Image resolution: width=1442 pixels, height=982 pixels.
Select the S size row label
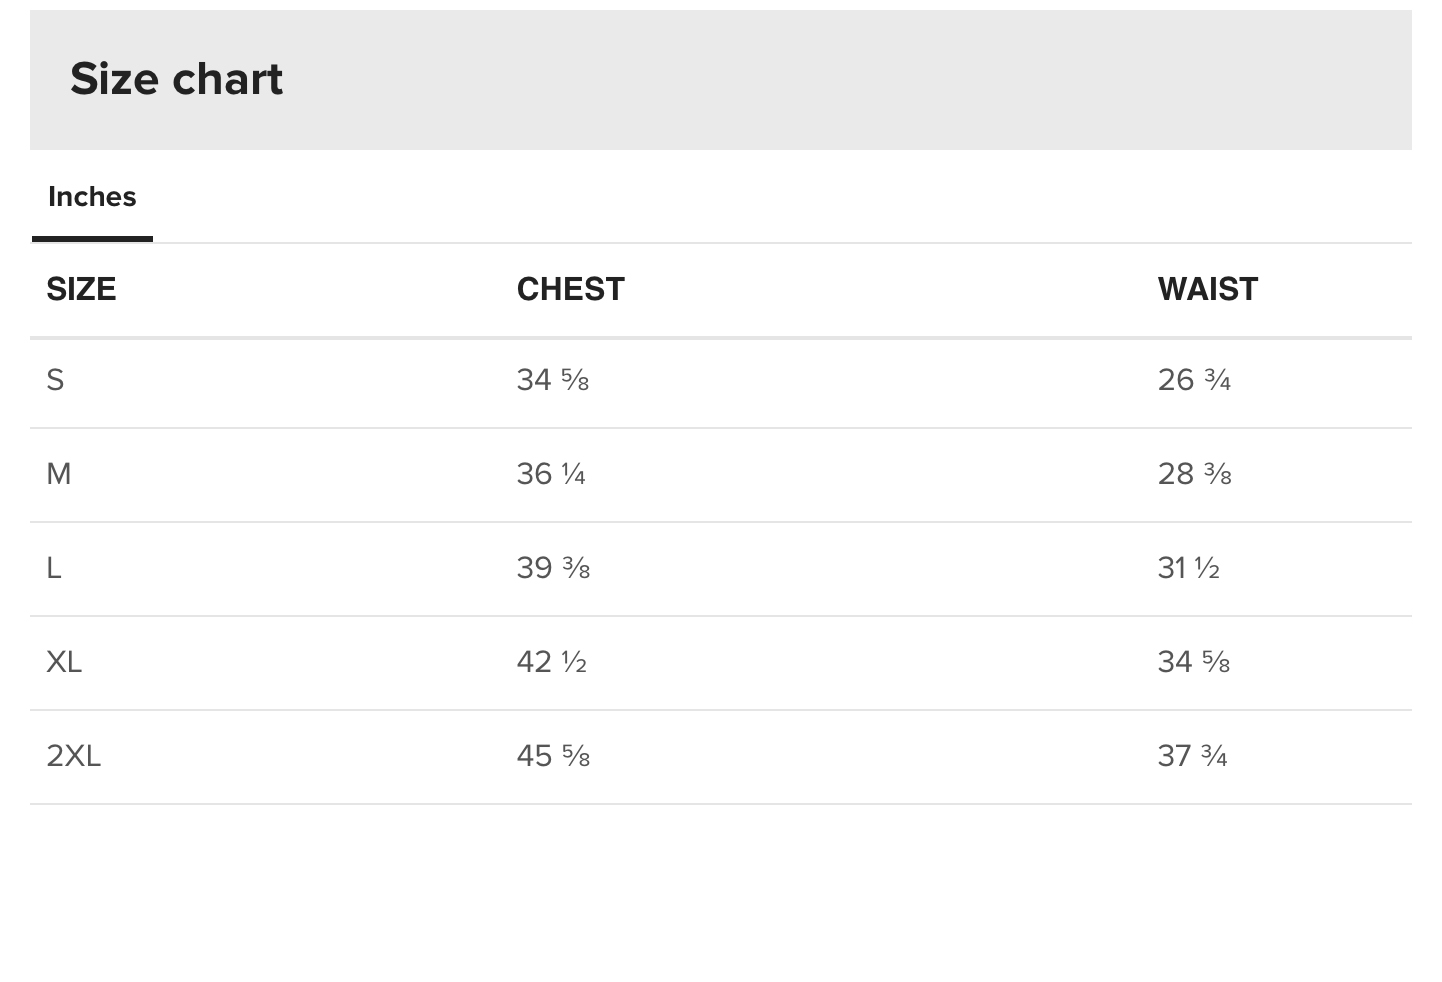coord(55,380)
